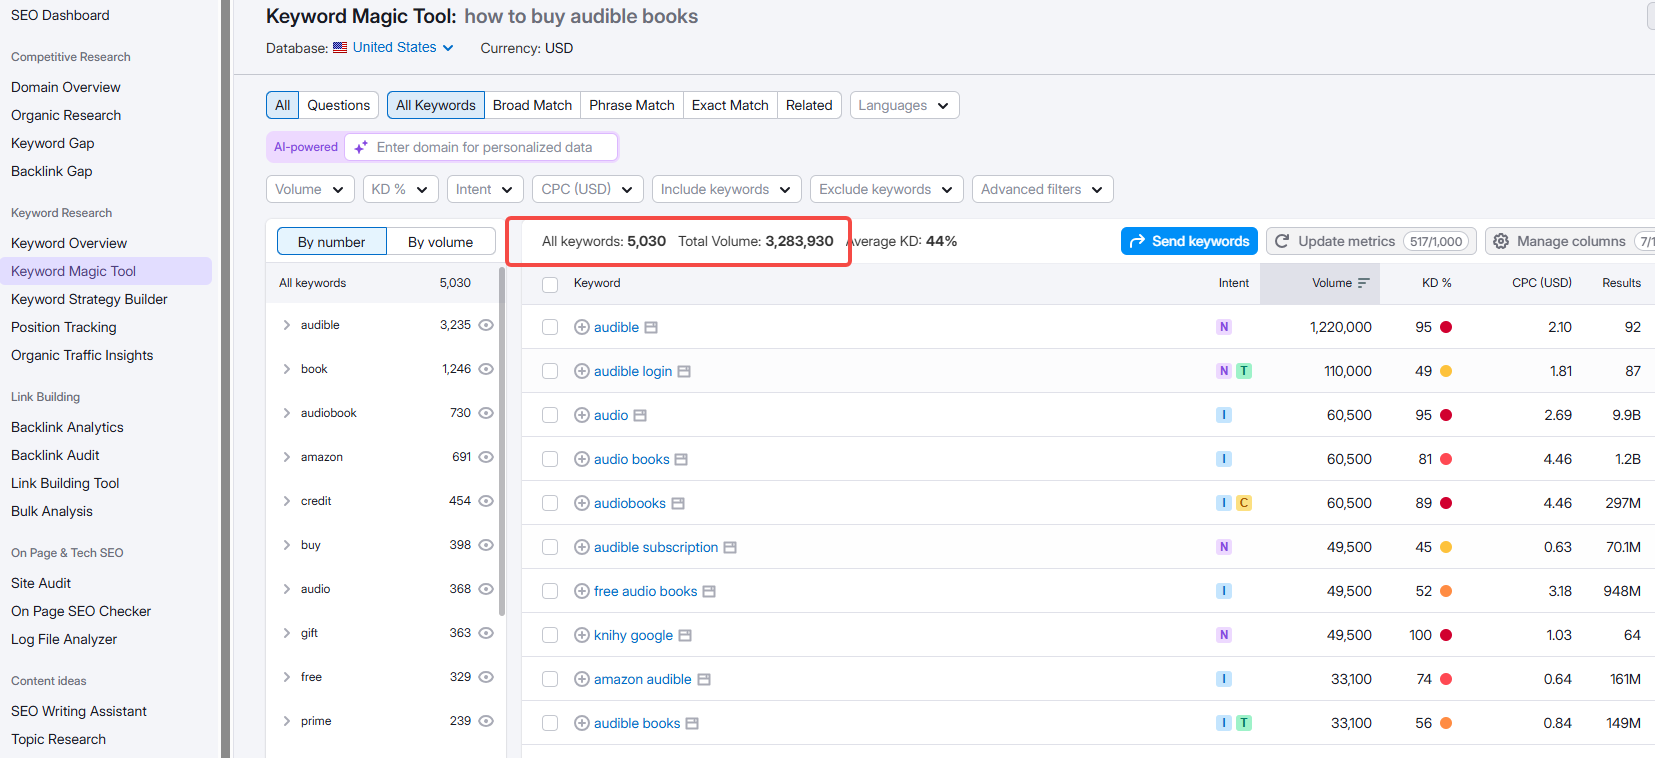Tick the select-all checkbox in header
Screen dimensions: 1655x758
(550, 284)
